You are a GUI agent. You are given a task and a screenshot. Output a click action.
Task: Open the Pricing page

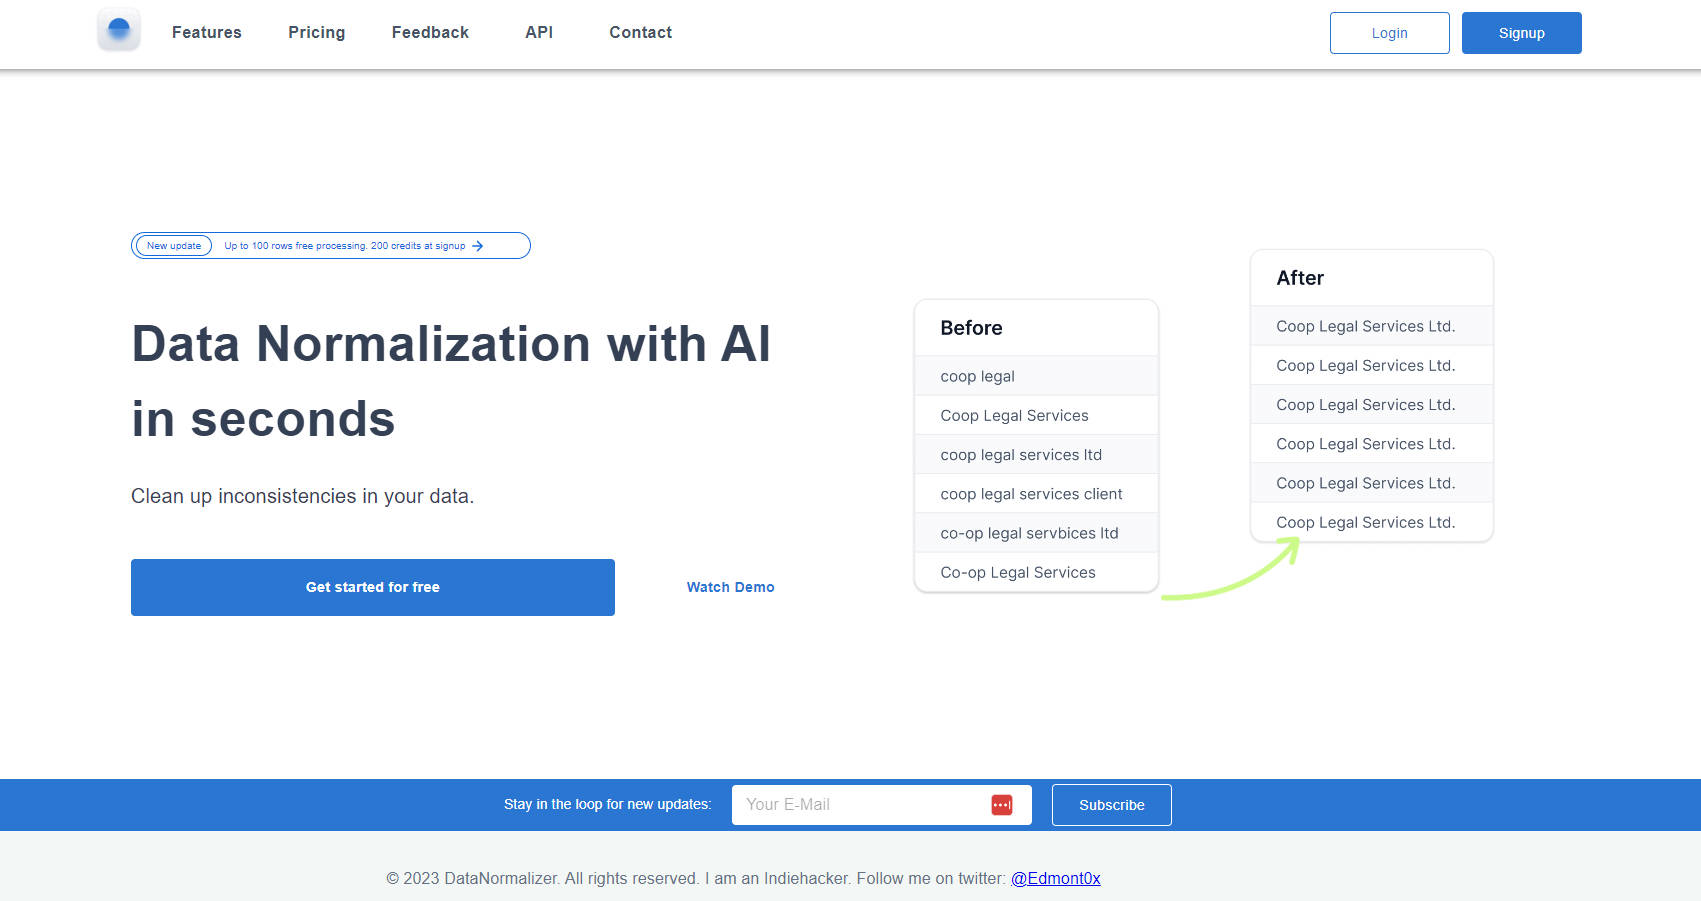(x=316, y=32)
